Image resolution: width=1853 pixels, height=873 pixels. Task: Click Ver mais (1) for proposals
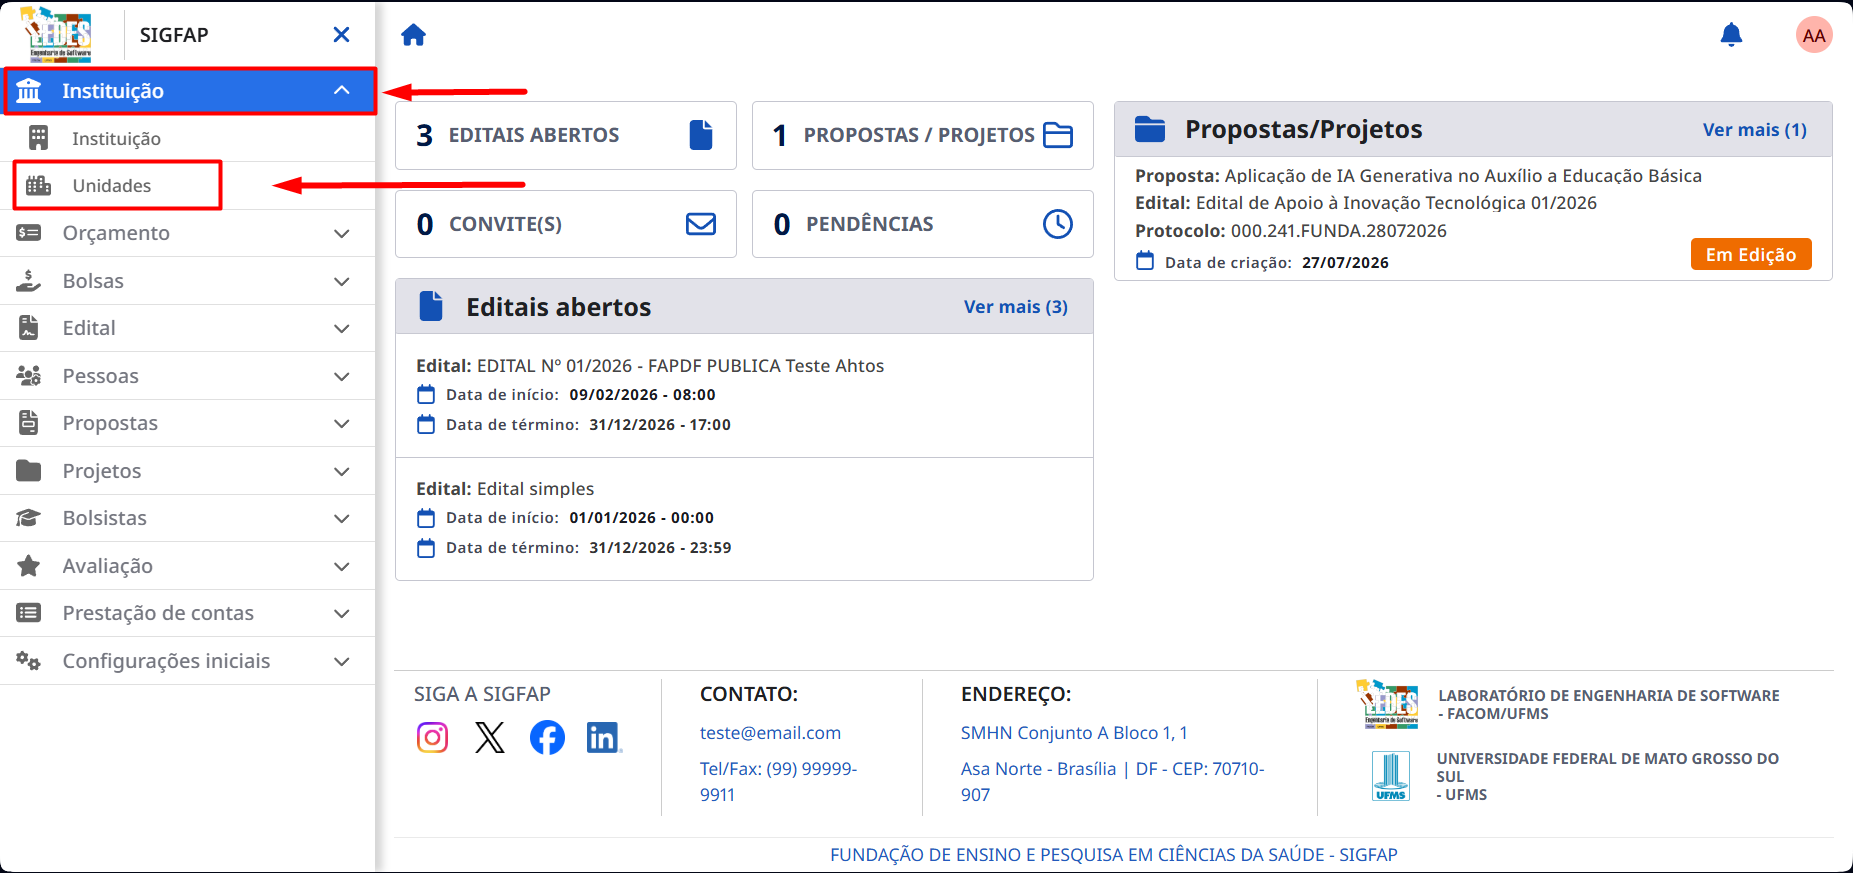click(x=1755, y=130)
